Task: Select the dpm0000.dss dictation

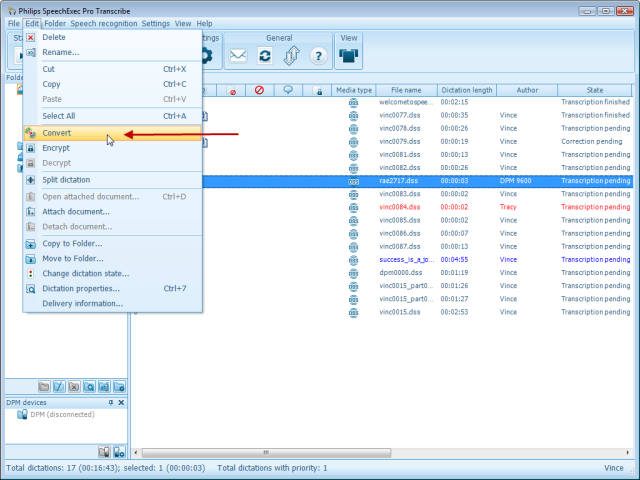Action: (400, 273)
